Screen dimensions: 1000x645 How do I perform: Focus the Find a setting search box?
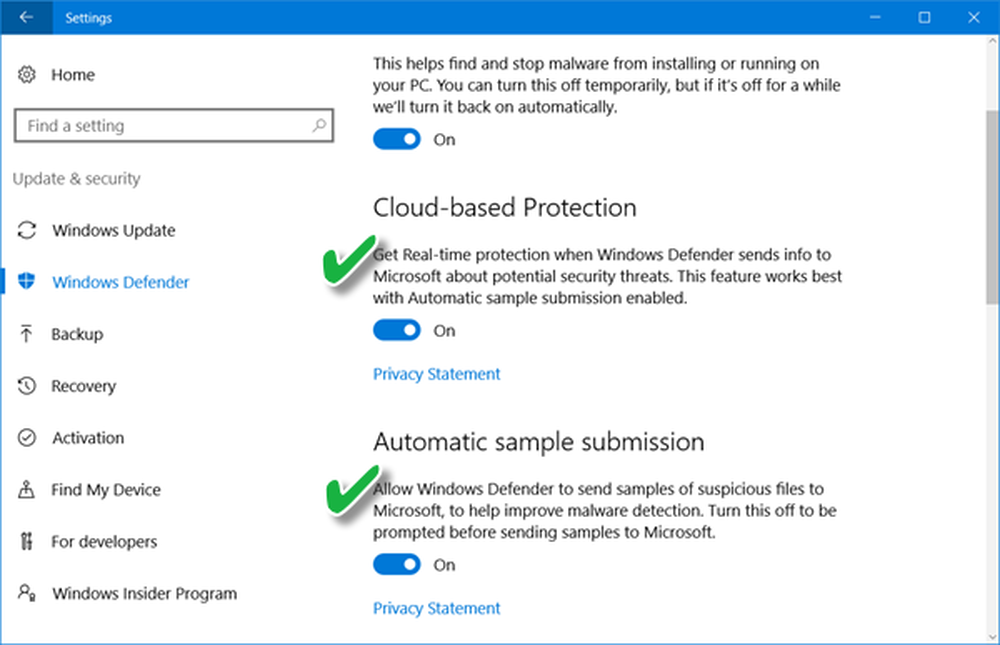(x=173, y=126)
